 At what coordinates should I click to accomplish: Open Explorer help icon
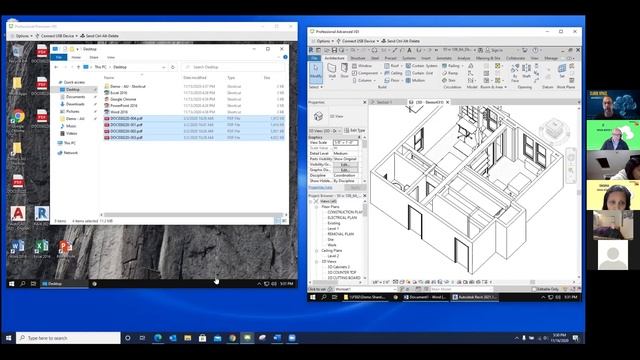(x=285, y=57)
